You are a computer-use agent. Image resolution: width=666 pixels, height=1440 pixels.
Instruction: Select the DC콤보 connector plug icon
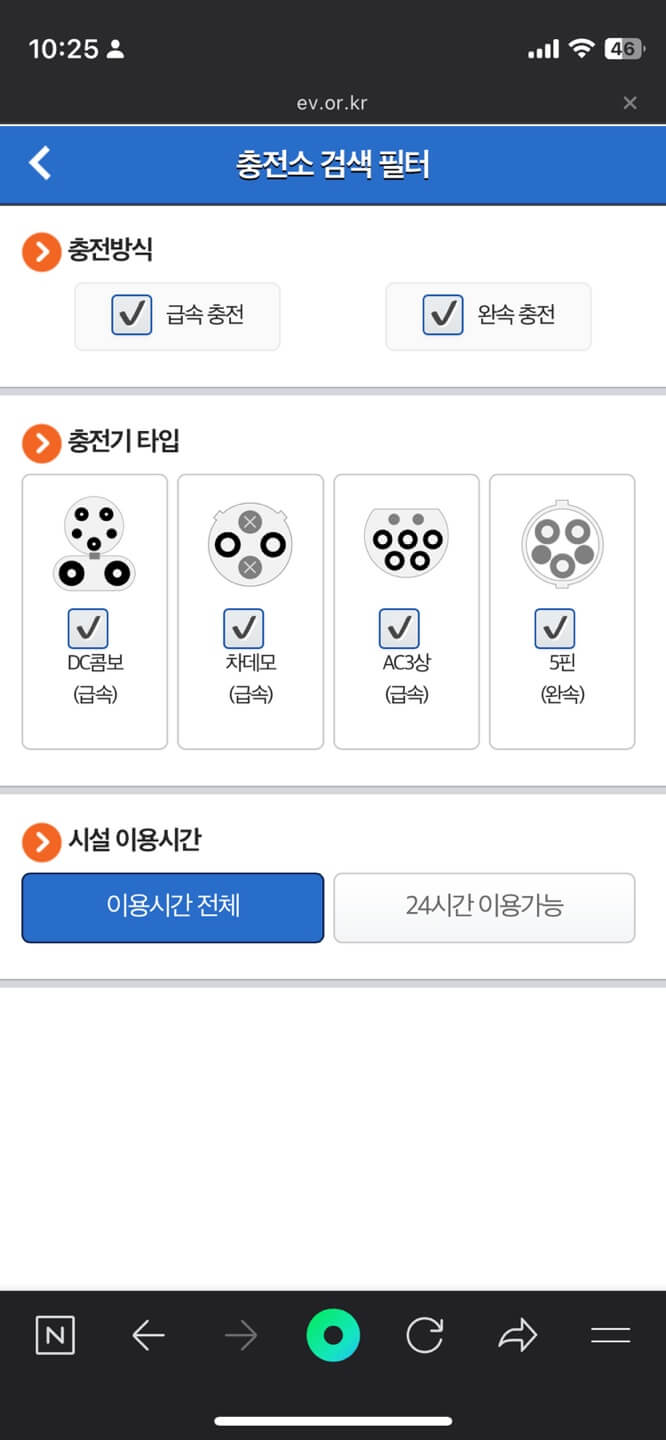pyautogui.click(x=94, y=540)
